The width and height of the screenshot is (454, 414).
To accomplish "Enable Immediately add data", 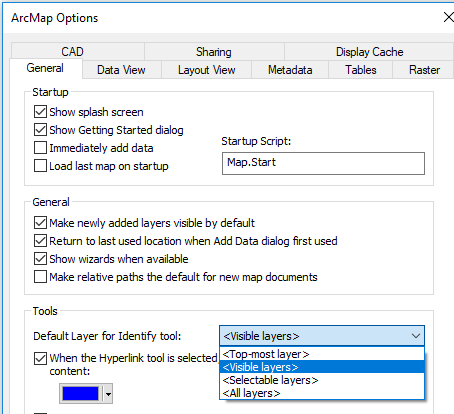I will (x=40, y=148).
